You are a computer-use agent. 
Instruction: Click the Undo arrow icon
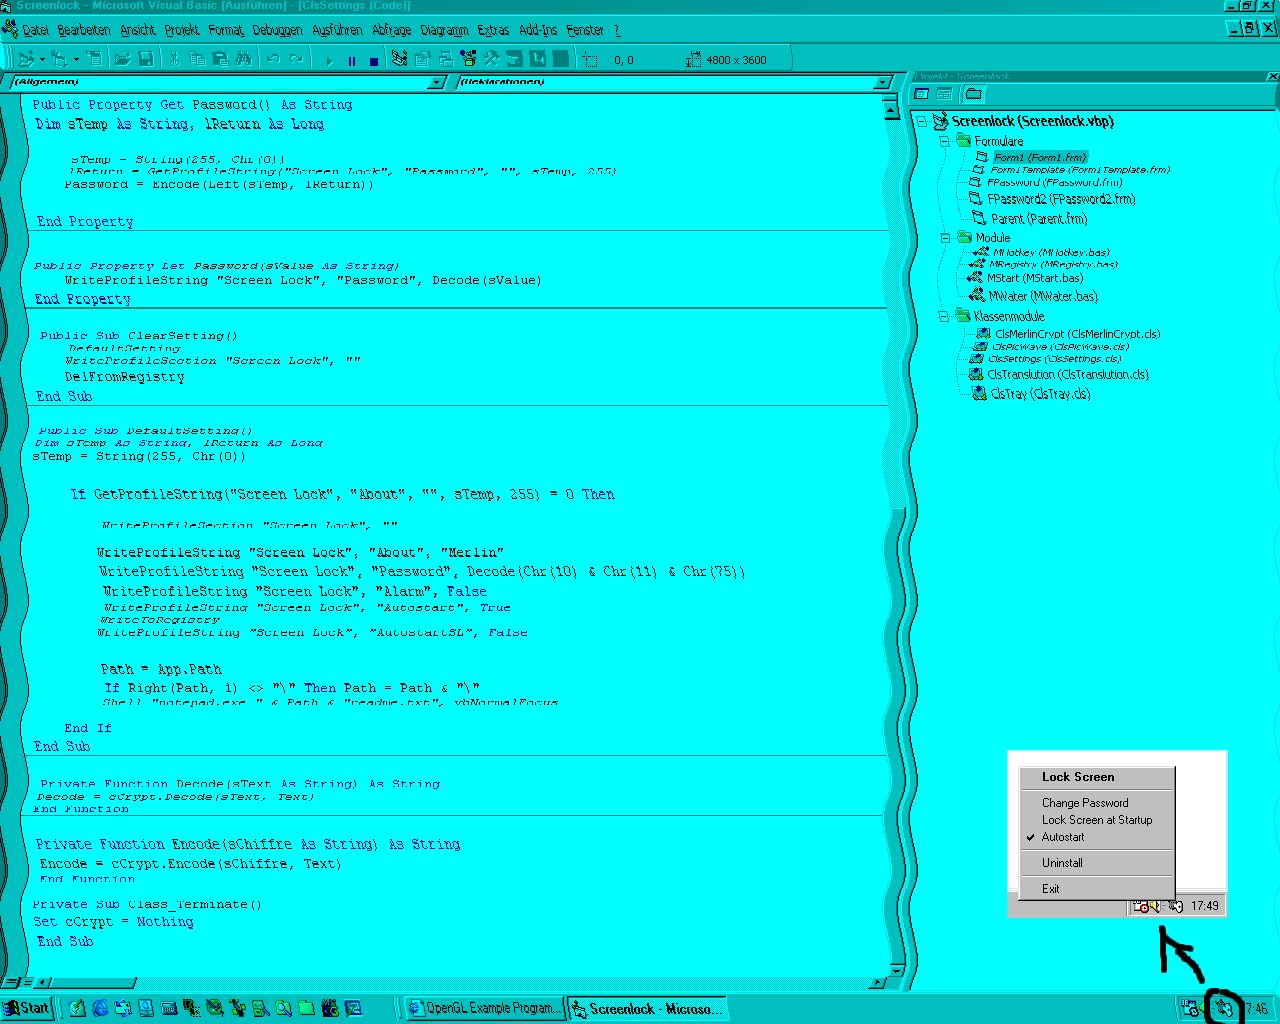click(273, 60)
